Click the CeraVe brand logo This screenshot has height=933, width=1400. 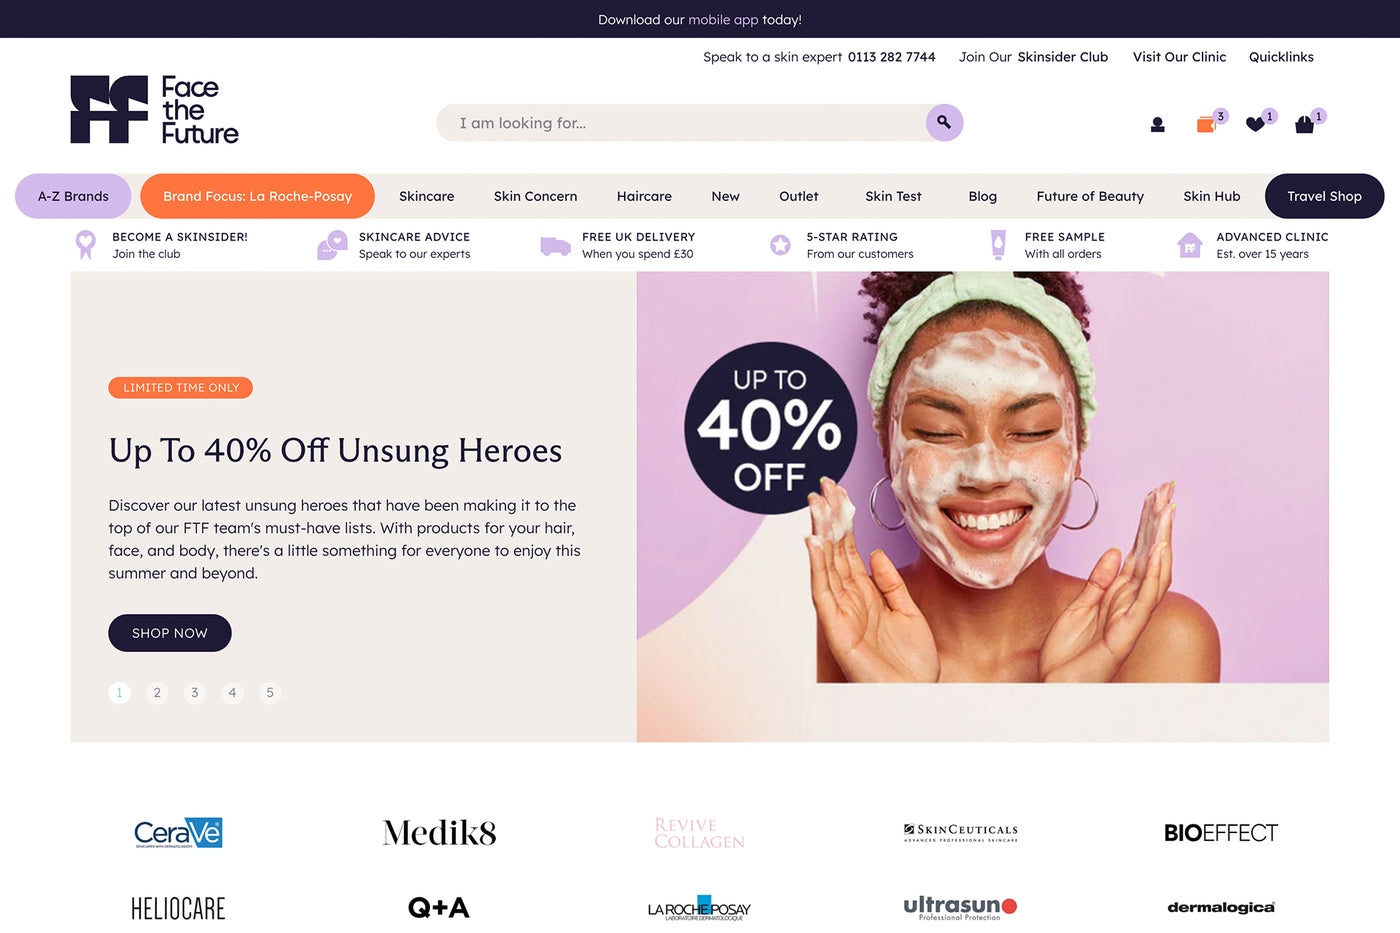click(x=178, y=833)
